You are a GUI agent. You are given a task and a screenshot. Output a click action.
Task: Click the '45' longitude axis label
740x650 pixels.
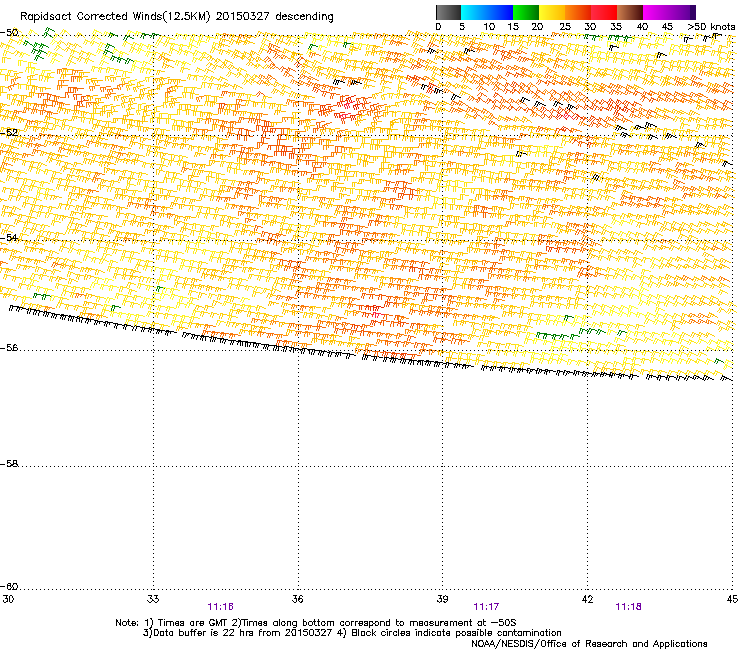[x=732, y=599]
